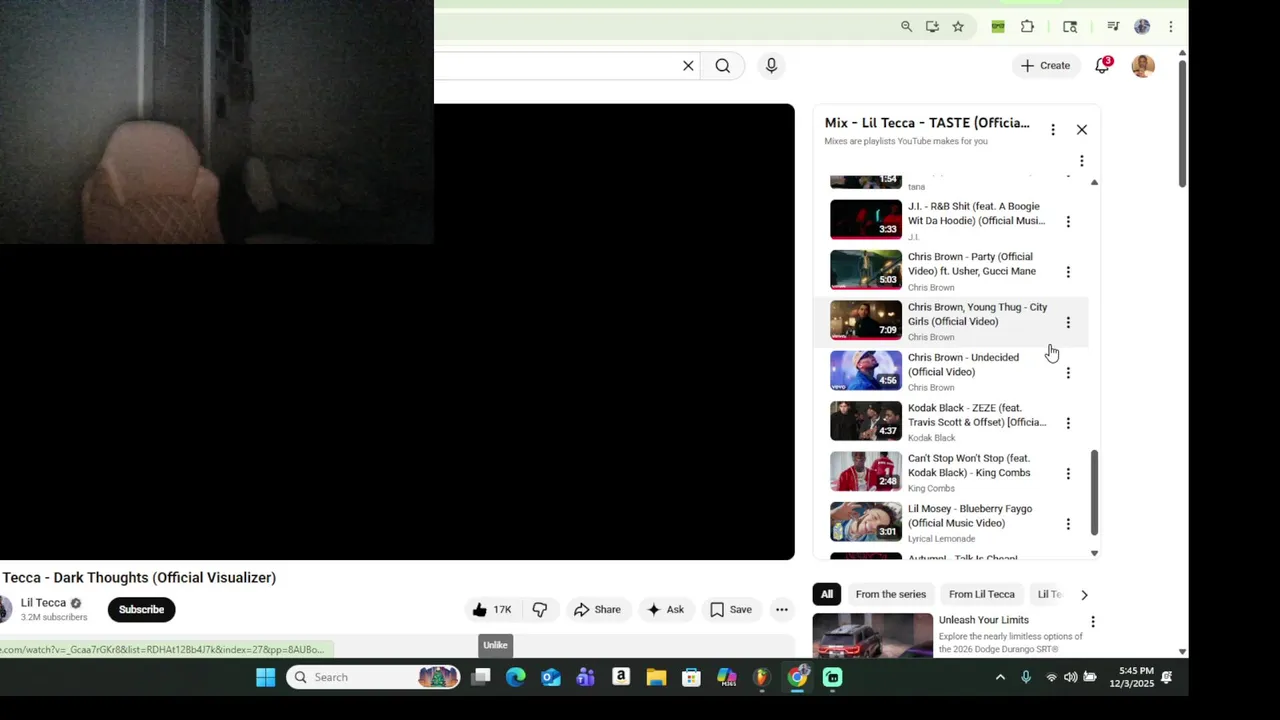Open more actions ellipsis under video
The width and height of the screenshot is (1280, 720).
pyautogui.click(x=782, y=610)
